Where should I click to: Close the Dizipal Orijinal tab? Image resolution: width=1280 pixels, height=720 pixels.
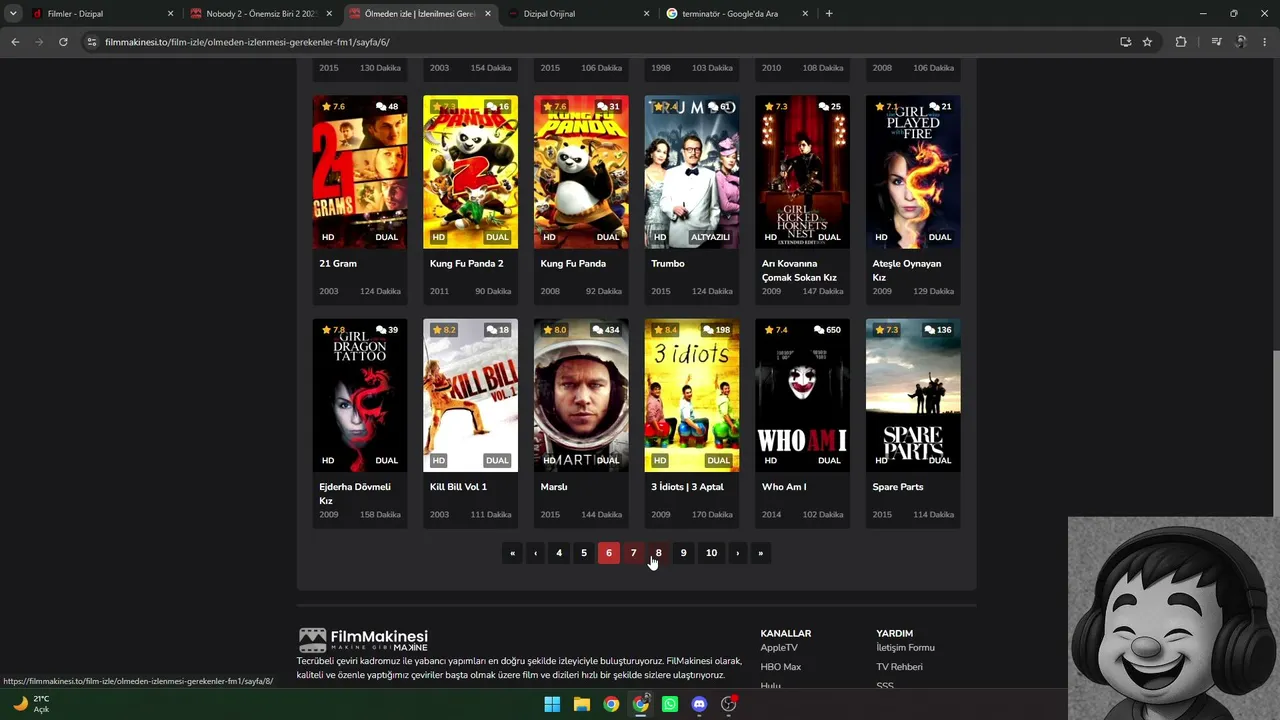646,14
